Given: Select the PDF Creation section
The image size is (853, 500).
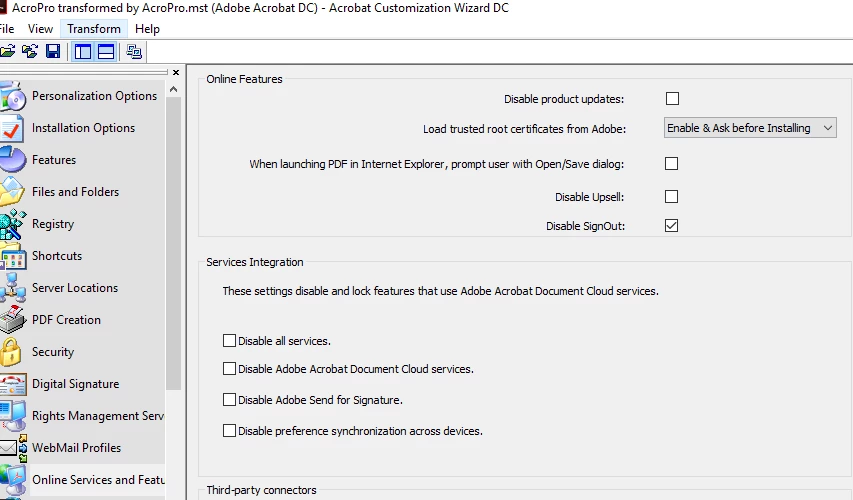Looking at the screenshot, I should point(66,320).
